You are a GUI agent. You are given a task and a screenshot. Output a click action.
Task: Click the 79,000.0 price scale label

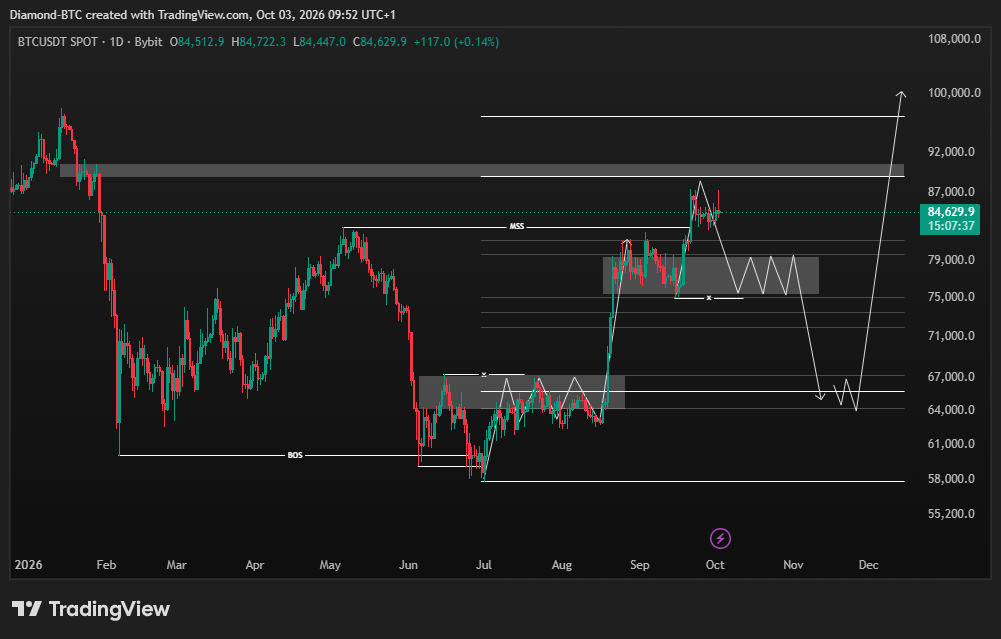[x=951, y=260]
